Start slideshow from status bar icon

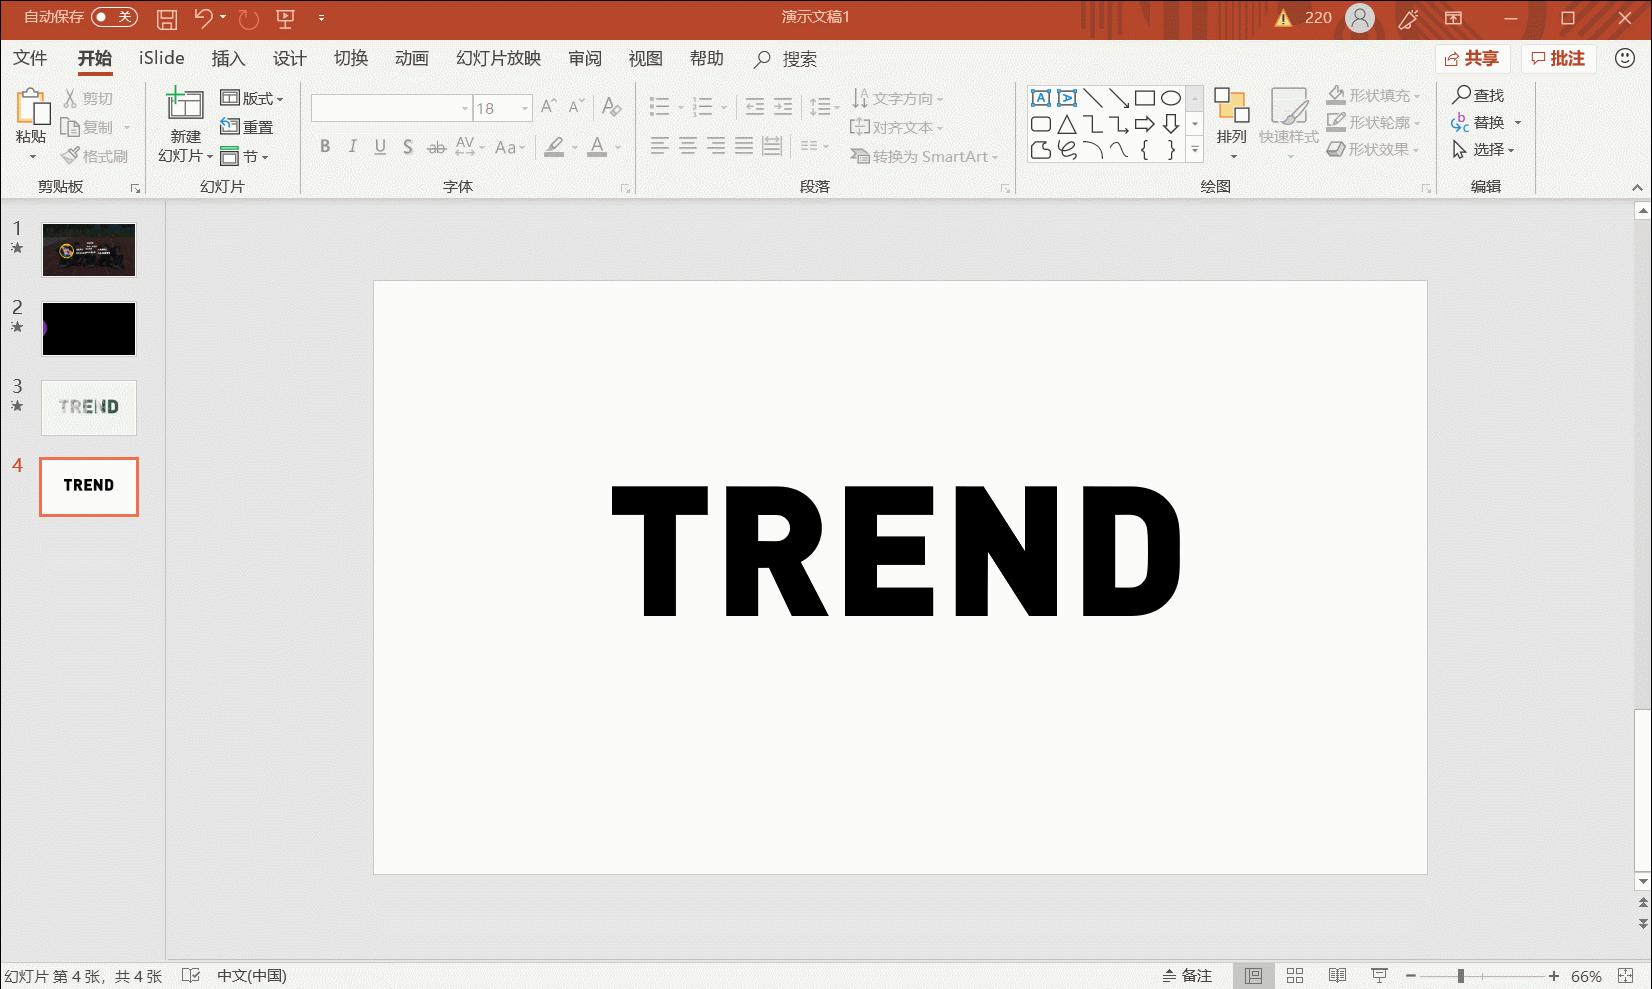tap(1379, 976)
